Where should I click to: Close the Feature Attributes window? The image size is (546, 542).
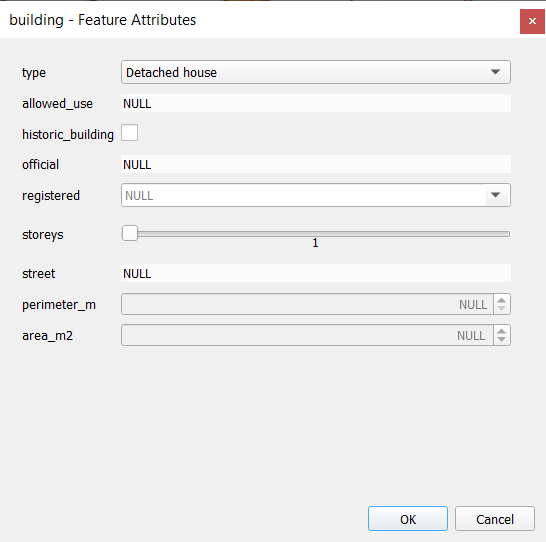[532, 21]
